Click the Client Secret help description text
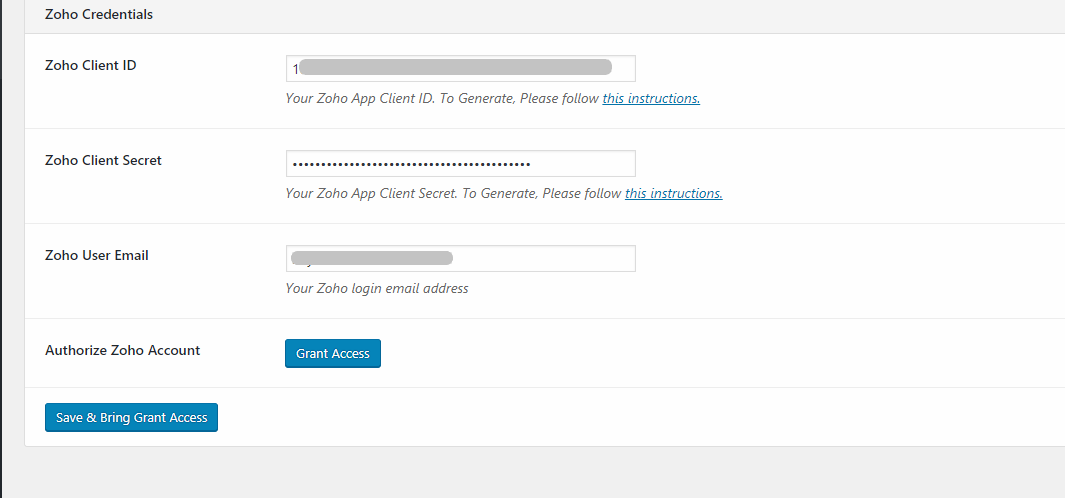 click(453, 194)
